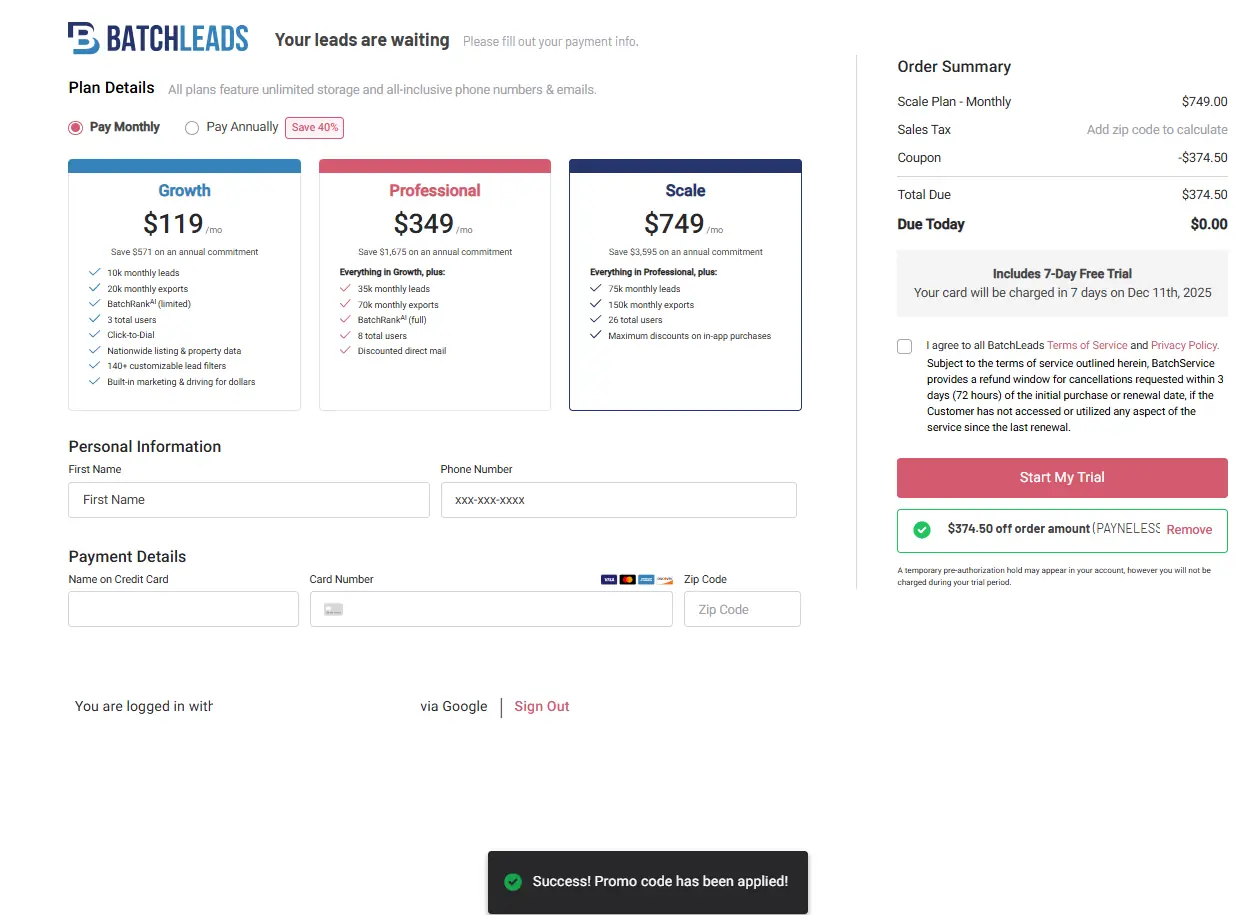Remove the applied promo code
Screen dimensions: 1257x915
click(1189, 530)
